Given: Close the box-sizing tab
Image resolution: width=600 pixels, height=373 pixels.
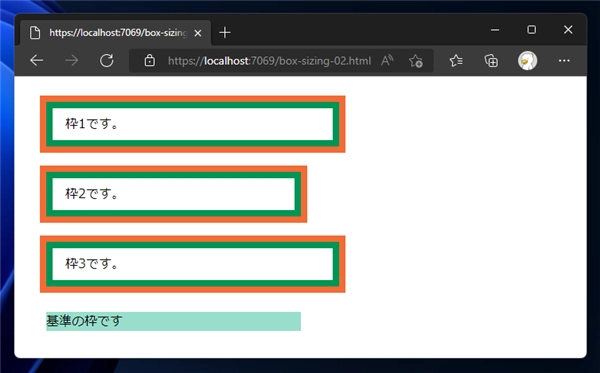Looking at the screenshot, I should (x=198, y=33).
